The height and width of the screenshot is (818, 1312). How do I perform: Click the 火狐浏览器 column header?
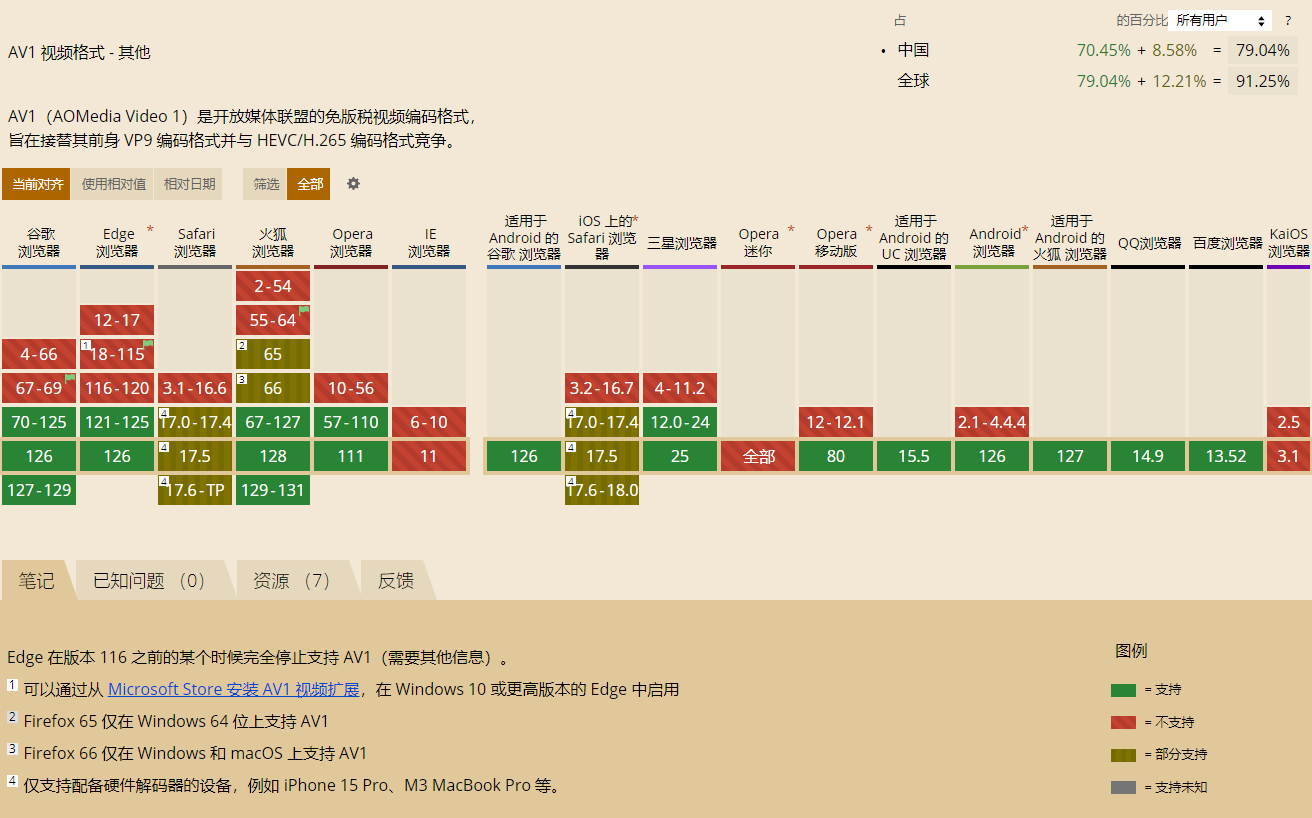coord(273,243)
